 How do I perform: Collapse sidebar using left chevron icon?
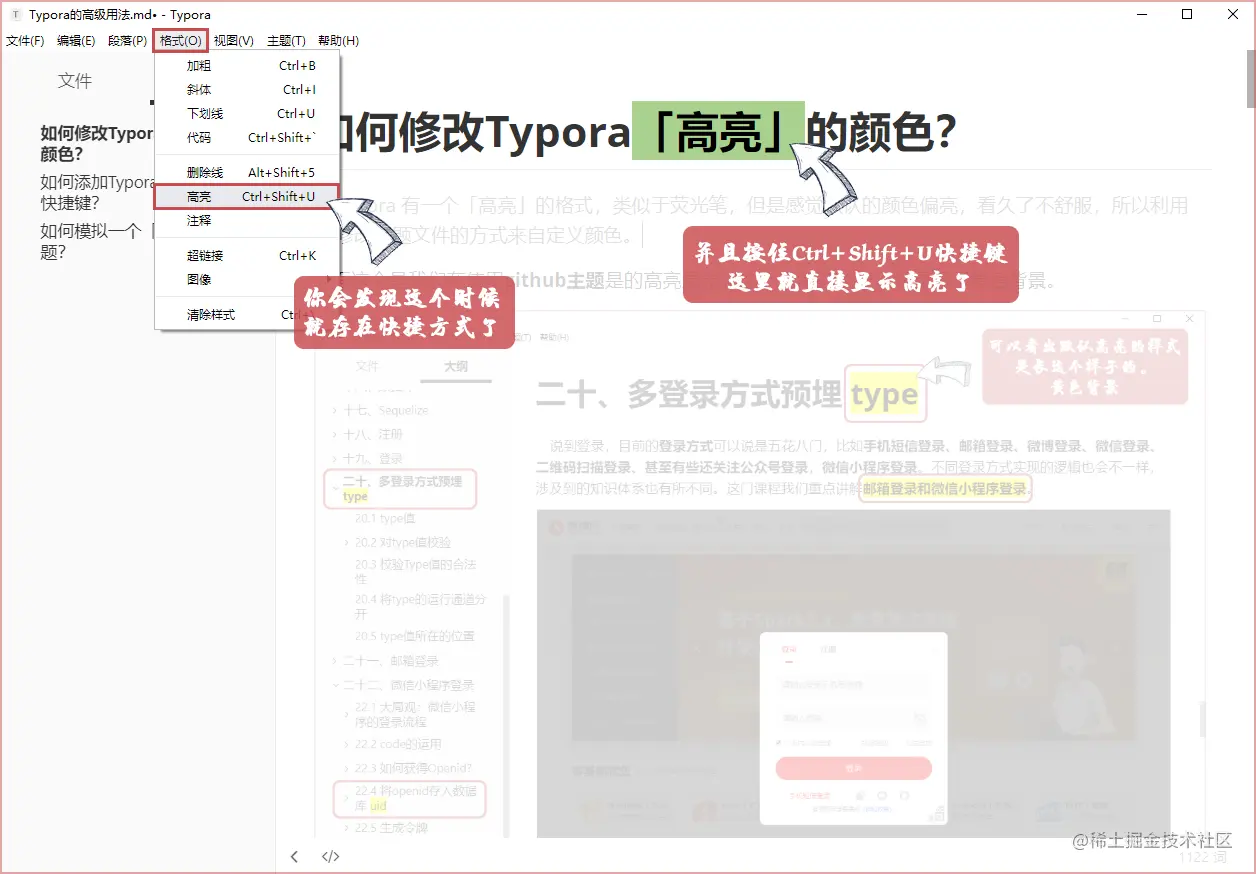pyautogui.click(x=294, y=856)
